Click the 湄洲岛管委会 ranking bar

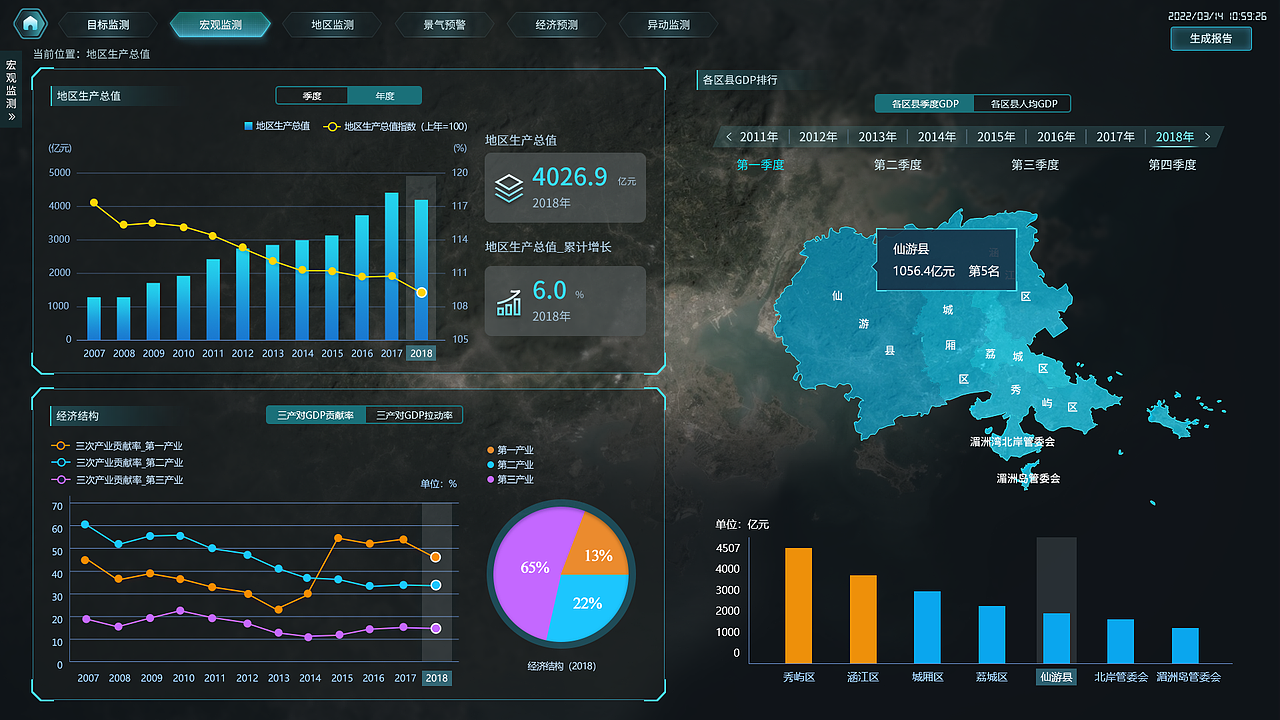tap(1185, 645)
